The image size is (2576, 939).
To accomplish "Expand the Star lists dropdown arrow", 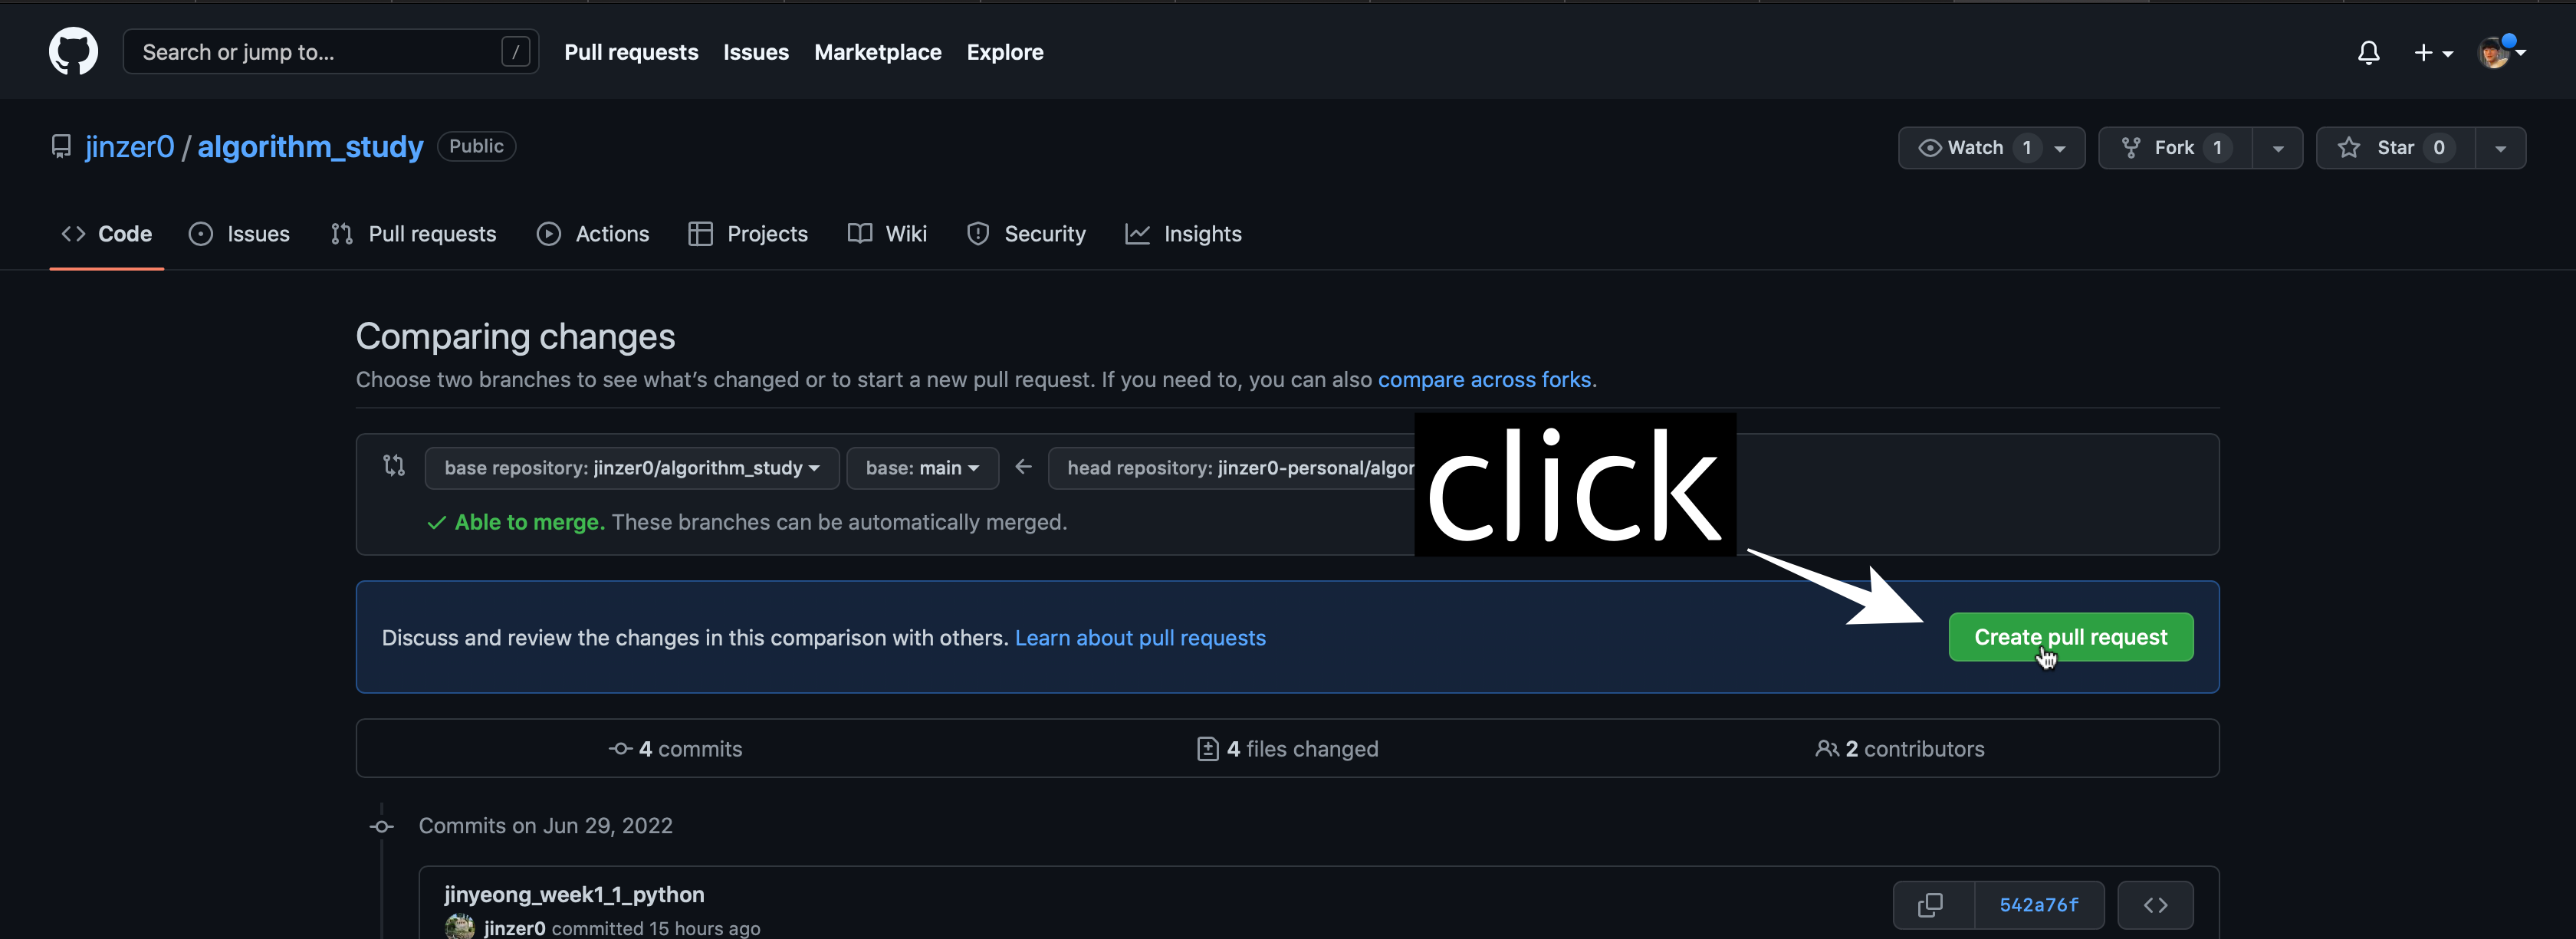I will tap(2499, 148).
